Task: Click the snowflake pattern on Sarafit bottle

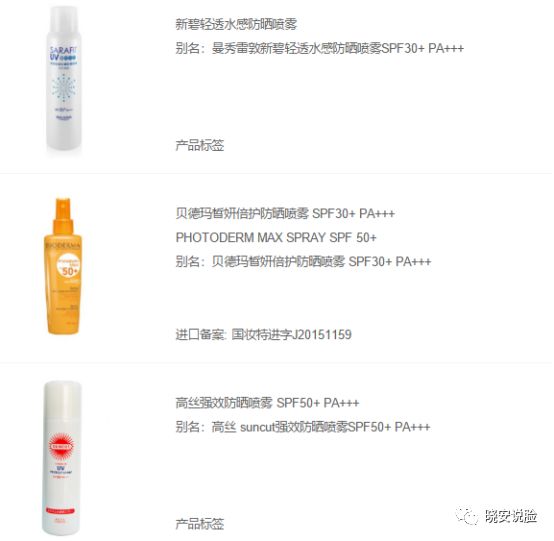Action: [64, 88]
